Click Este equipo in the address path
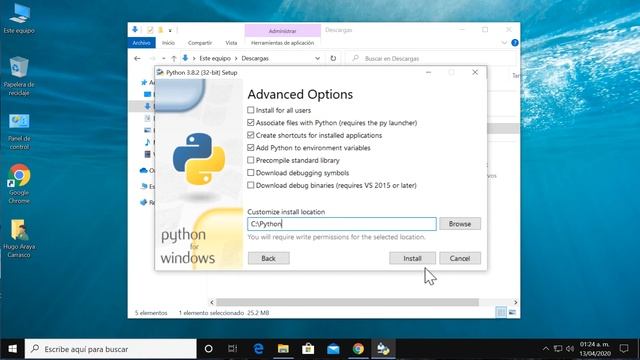The width and height of the screenshot is (640, 360). [x=215, y=58]
